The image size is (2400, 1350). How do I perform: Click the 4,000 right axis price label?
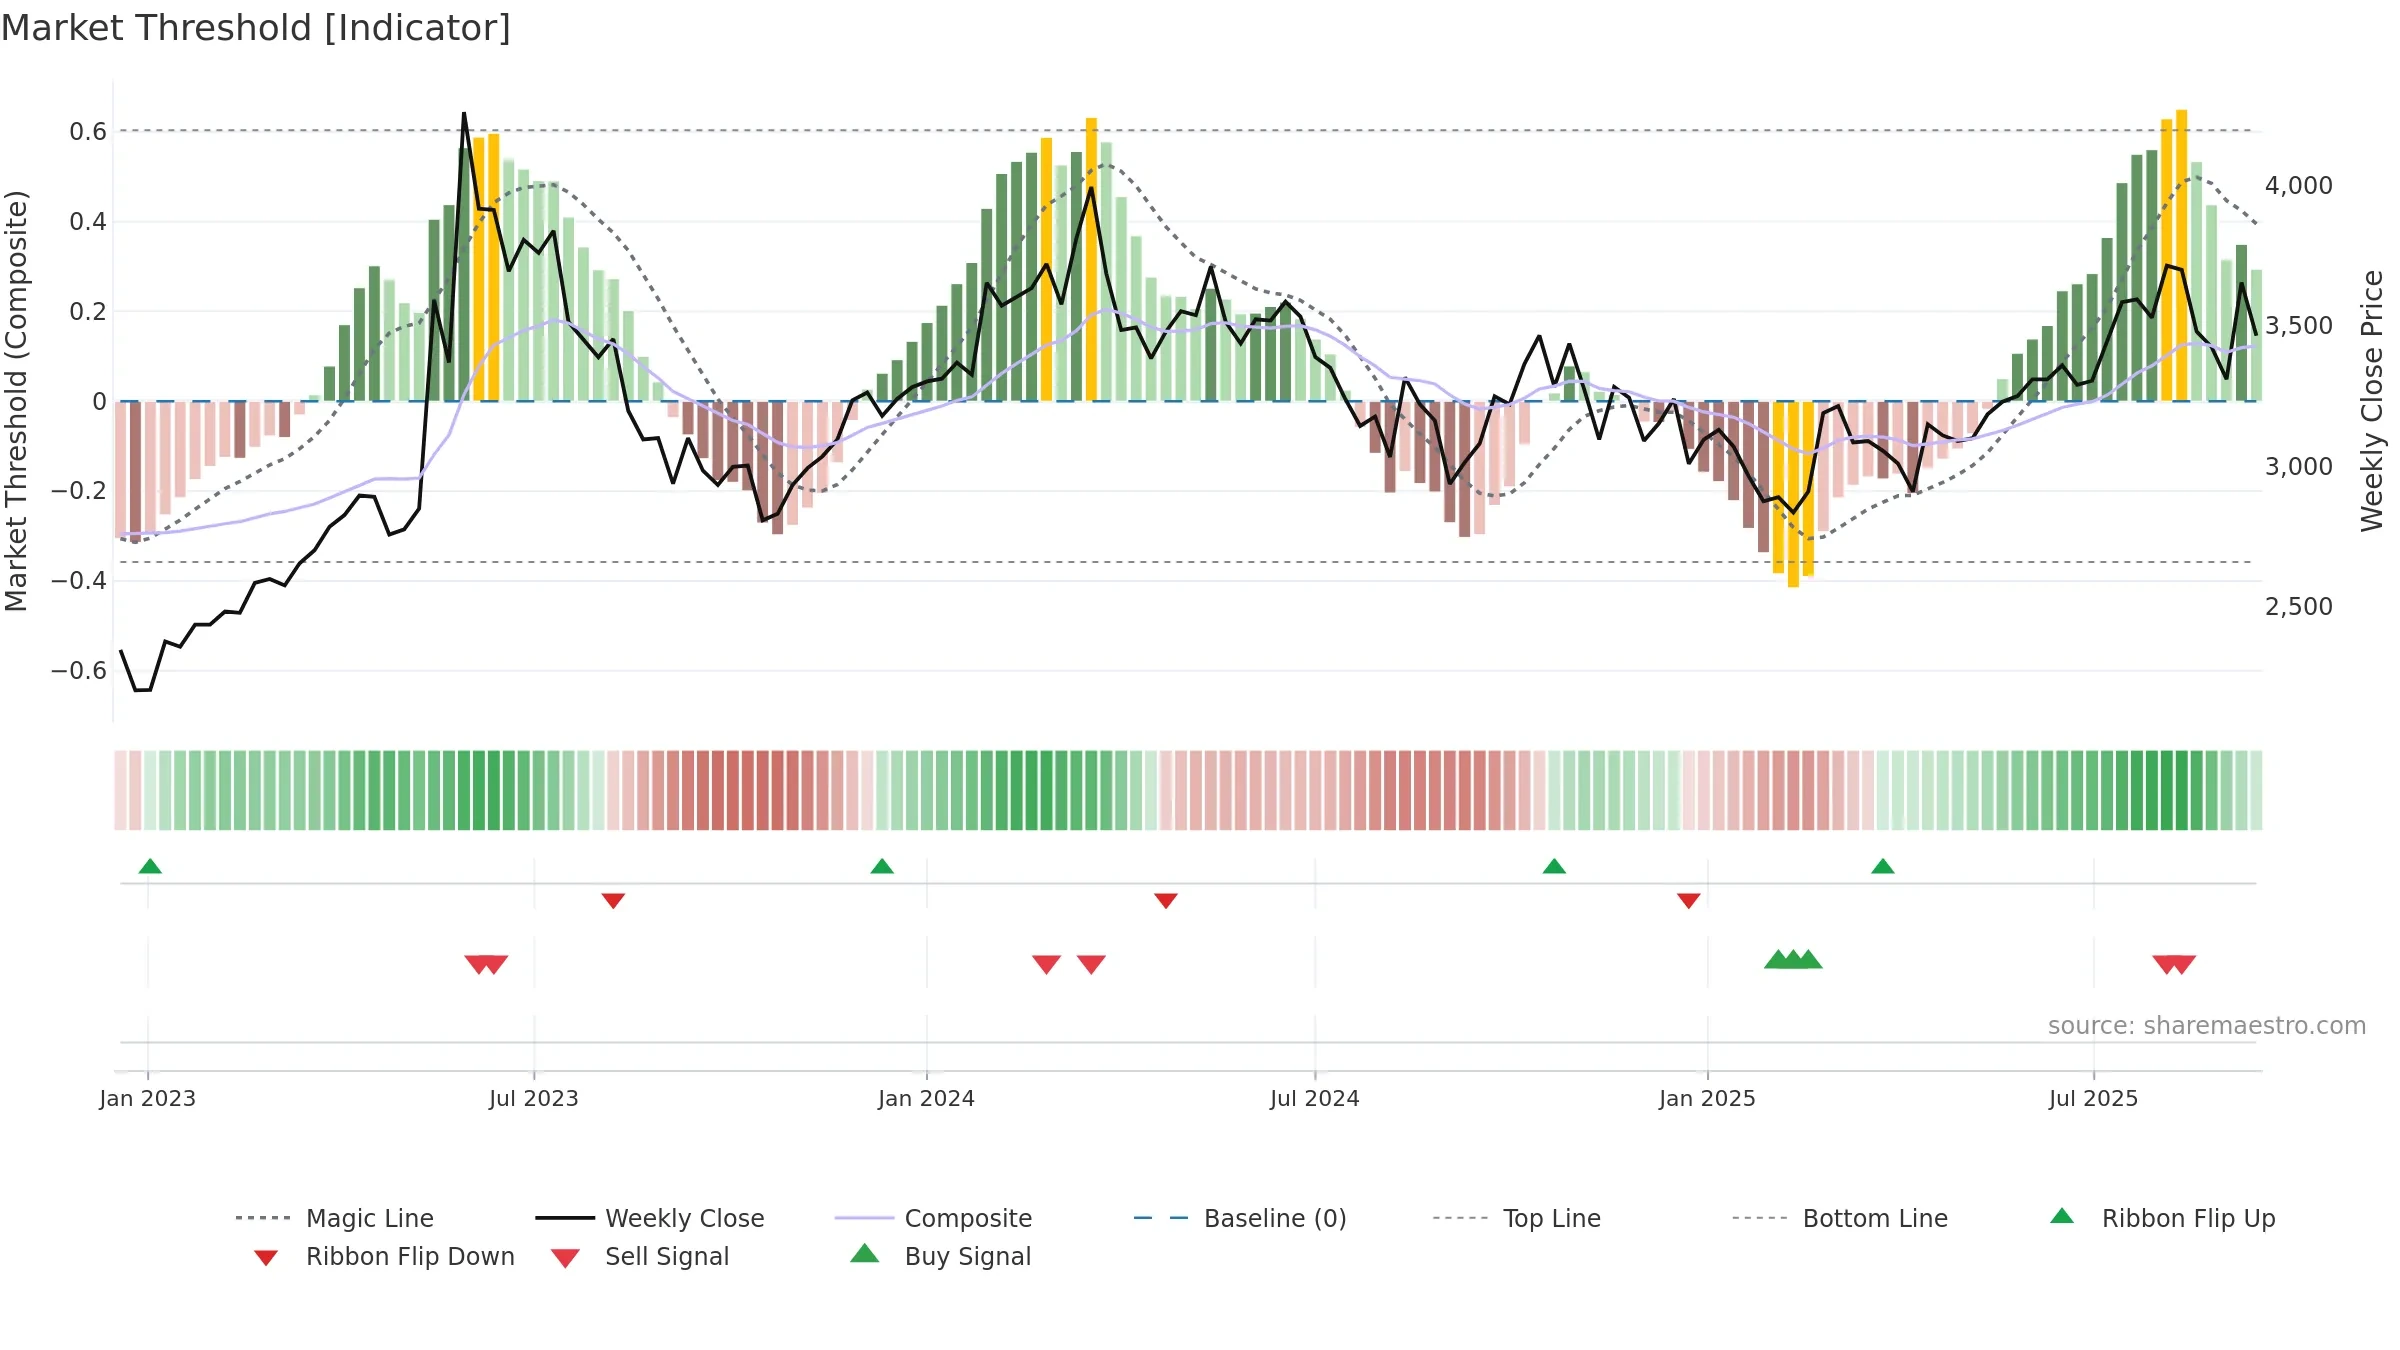click(x=2299, y=185)
